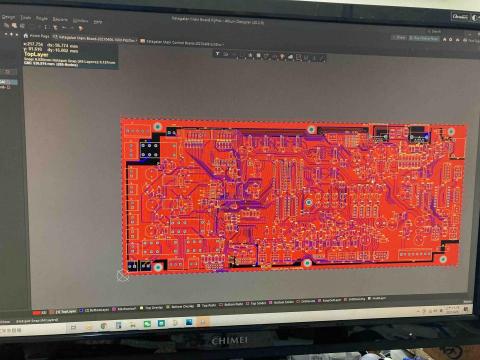The height and width of the screenshot is (360, 480).
Task: Click the notifications bell icon at top right
Action: (457, 40)
